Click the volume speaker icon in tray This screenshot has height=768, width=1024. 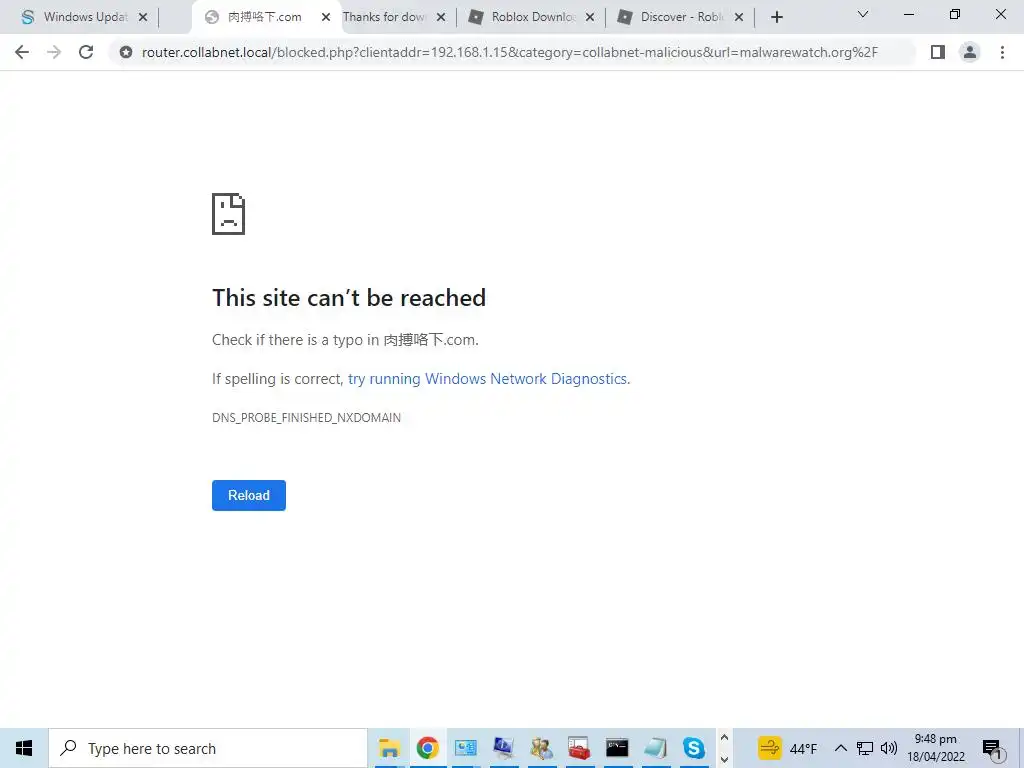(889, 748)
